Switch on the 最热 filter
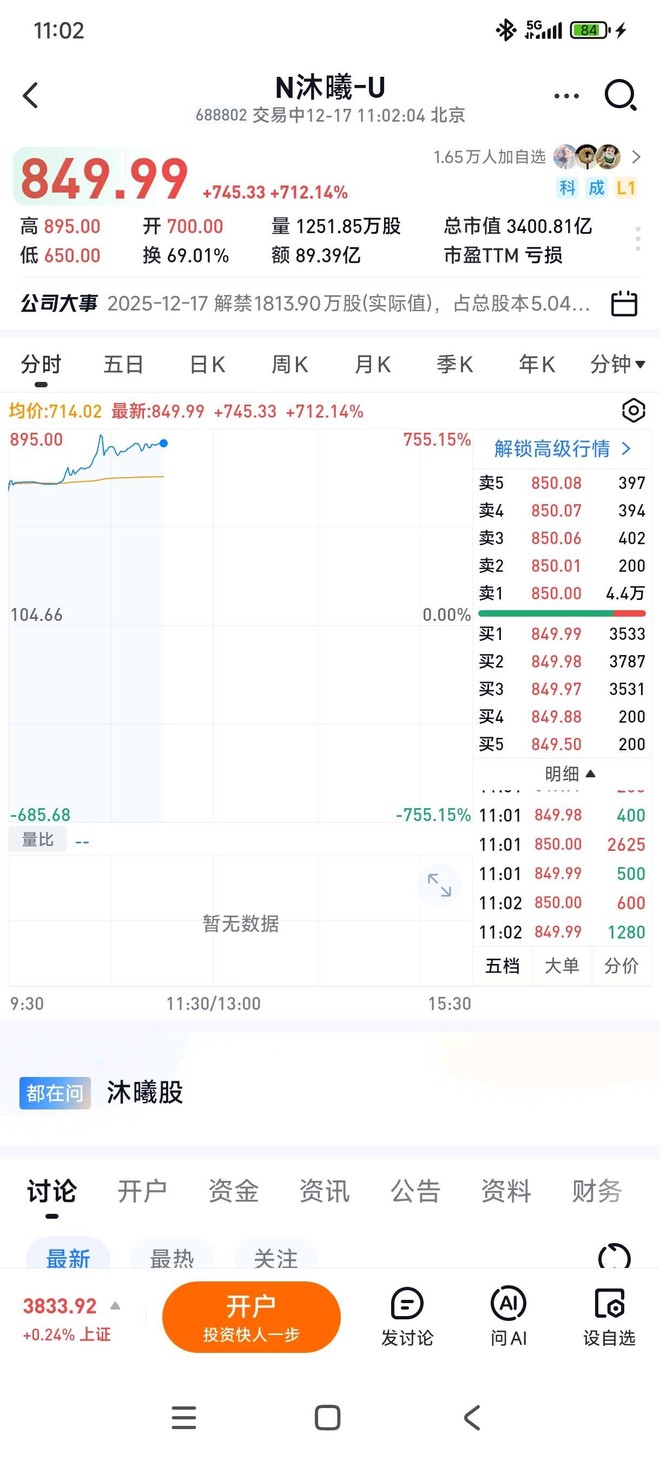The image size is (660, 1467). 172,1259
